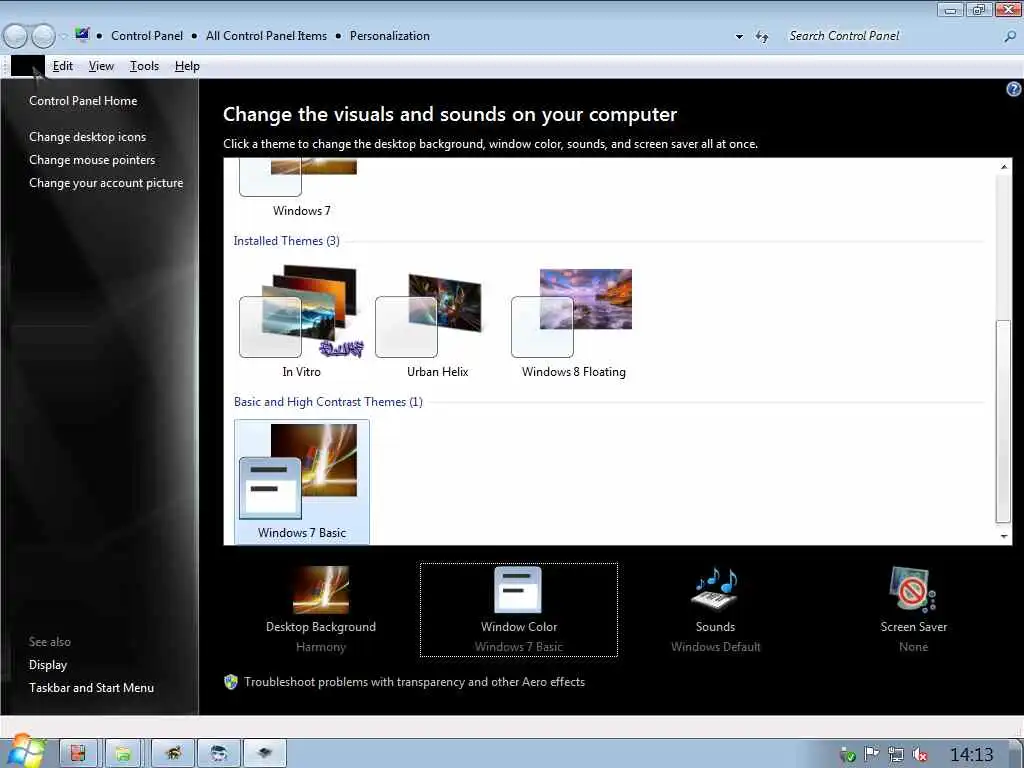Click the green checkmark security tray icon

(848, 756)
